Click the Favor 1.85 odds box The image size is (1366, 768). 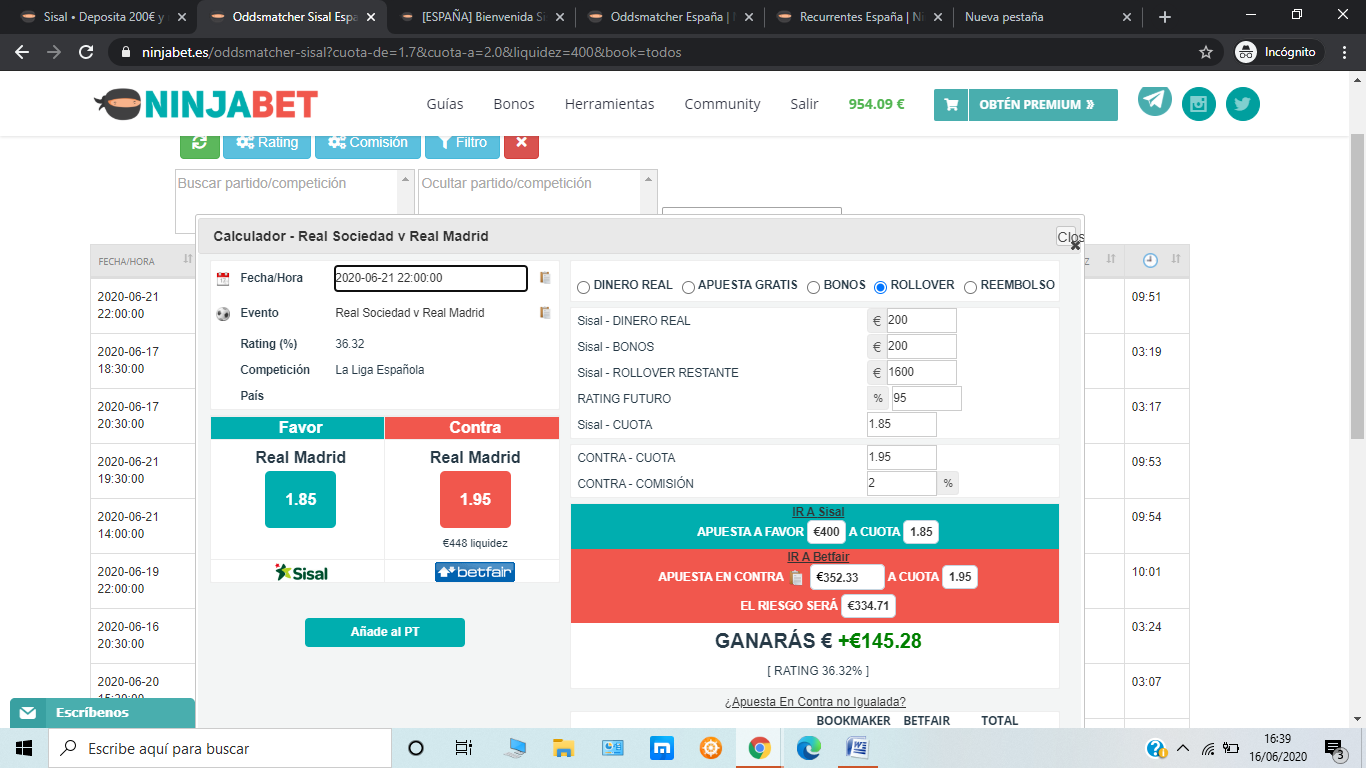(x=300, y=499)
